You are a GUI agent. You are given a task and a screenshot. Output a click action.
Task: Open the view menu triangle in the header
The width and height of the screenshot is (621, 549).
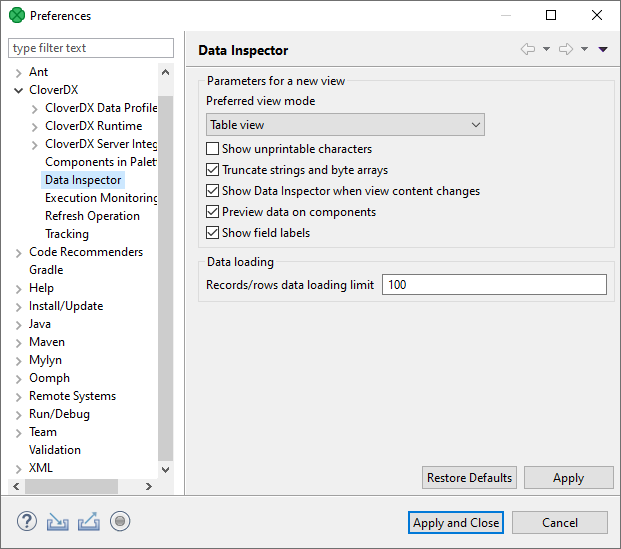pyautogui.click(x=603, y=49)
